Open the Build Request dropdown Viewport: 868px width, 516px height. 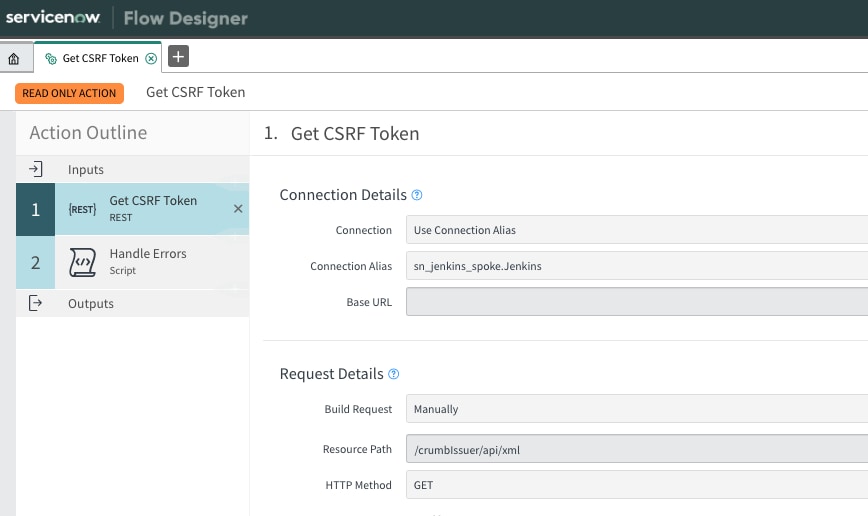coord(637,409)
